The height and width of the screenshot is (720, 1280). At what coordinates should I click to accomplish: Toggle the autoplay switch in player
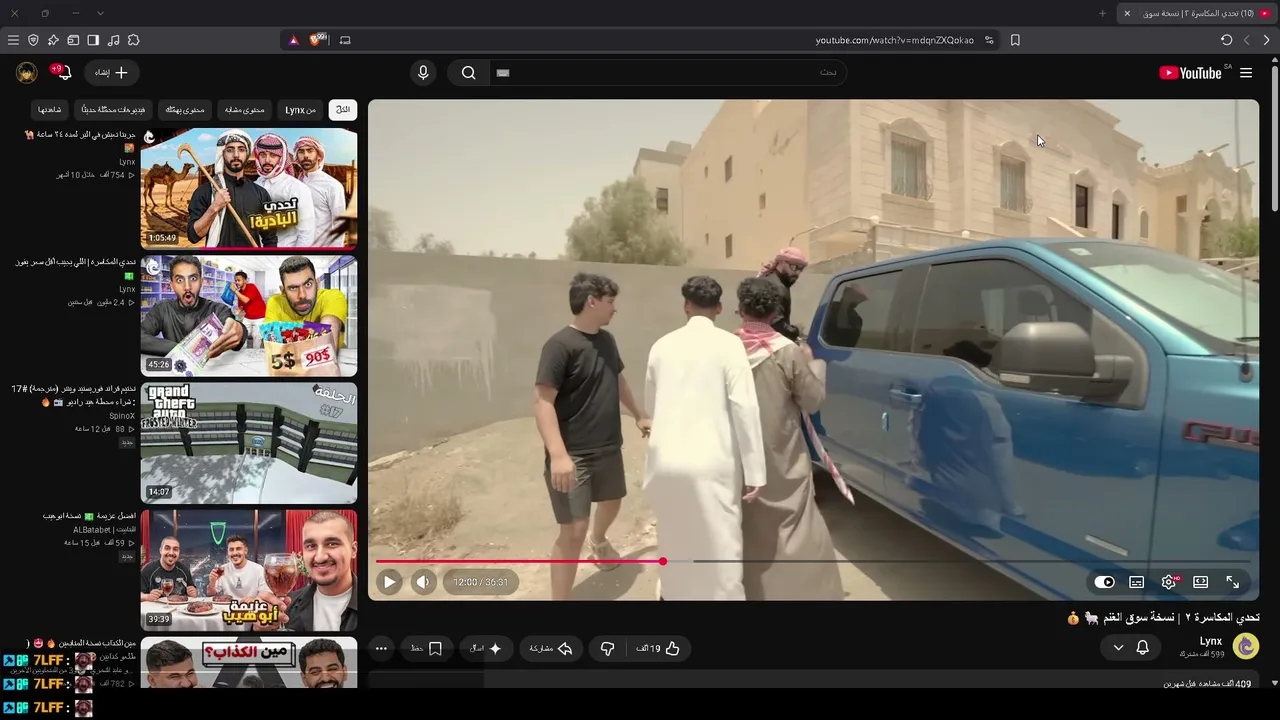pyautogui.click(x=1104, y=582)
